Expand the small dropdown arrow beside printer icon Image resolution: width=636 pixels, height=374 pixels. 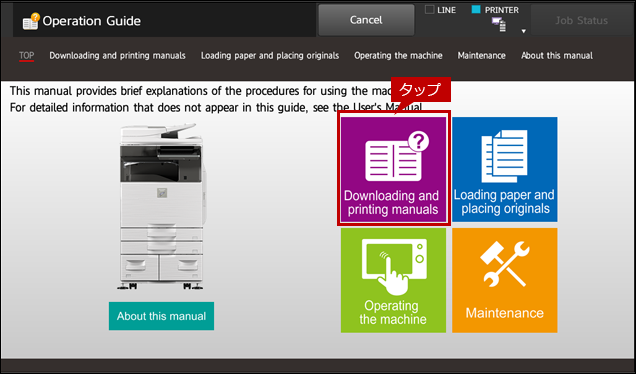click(x=524, y=31)
